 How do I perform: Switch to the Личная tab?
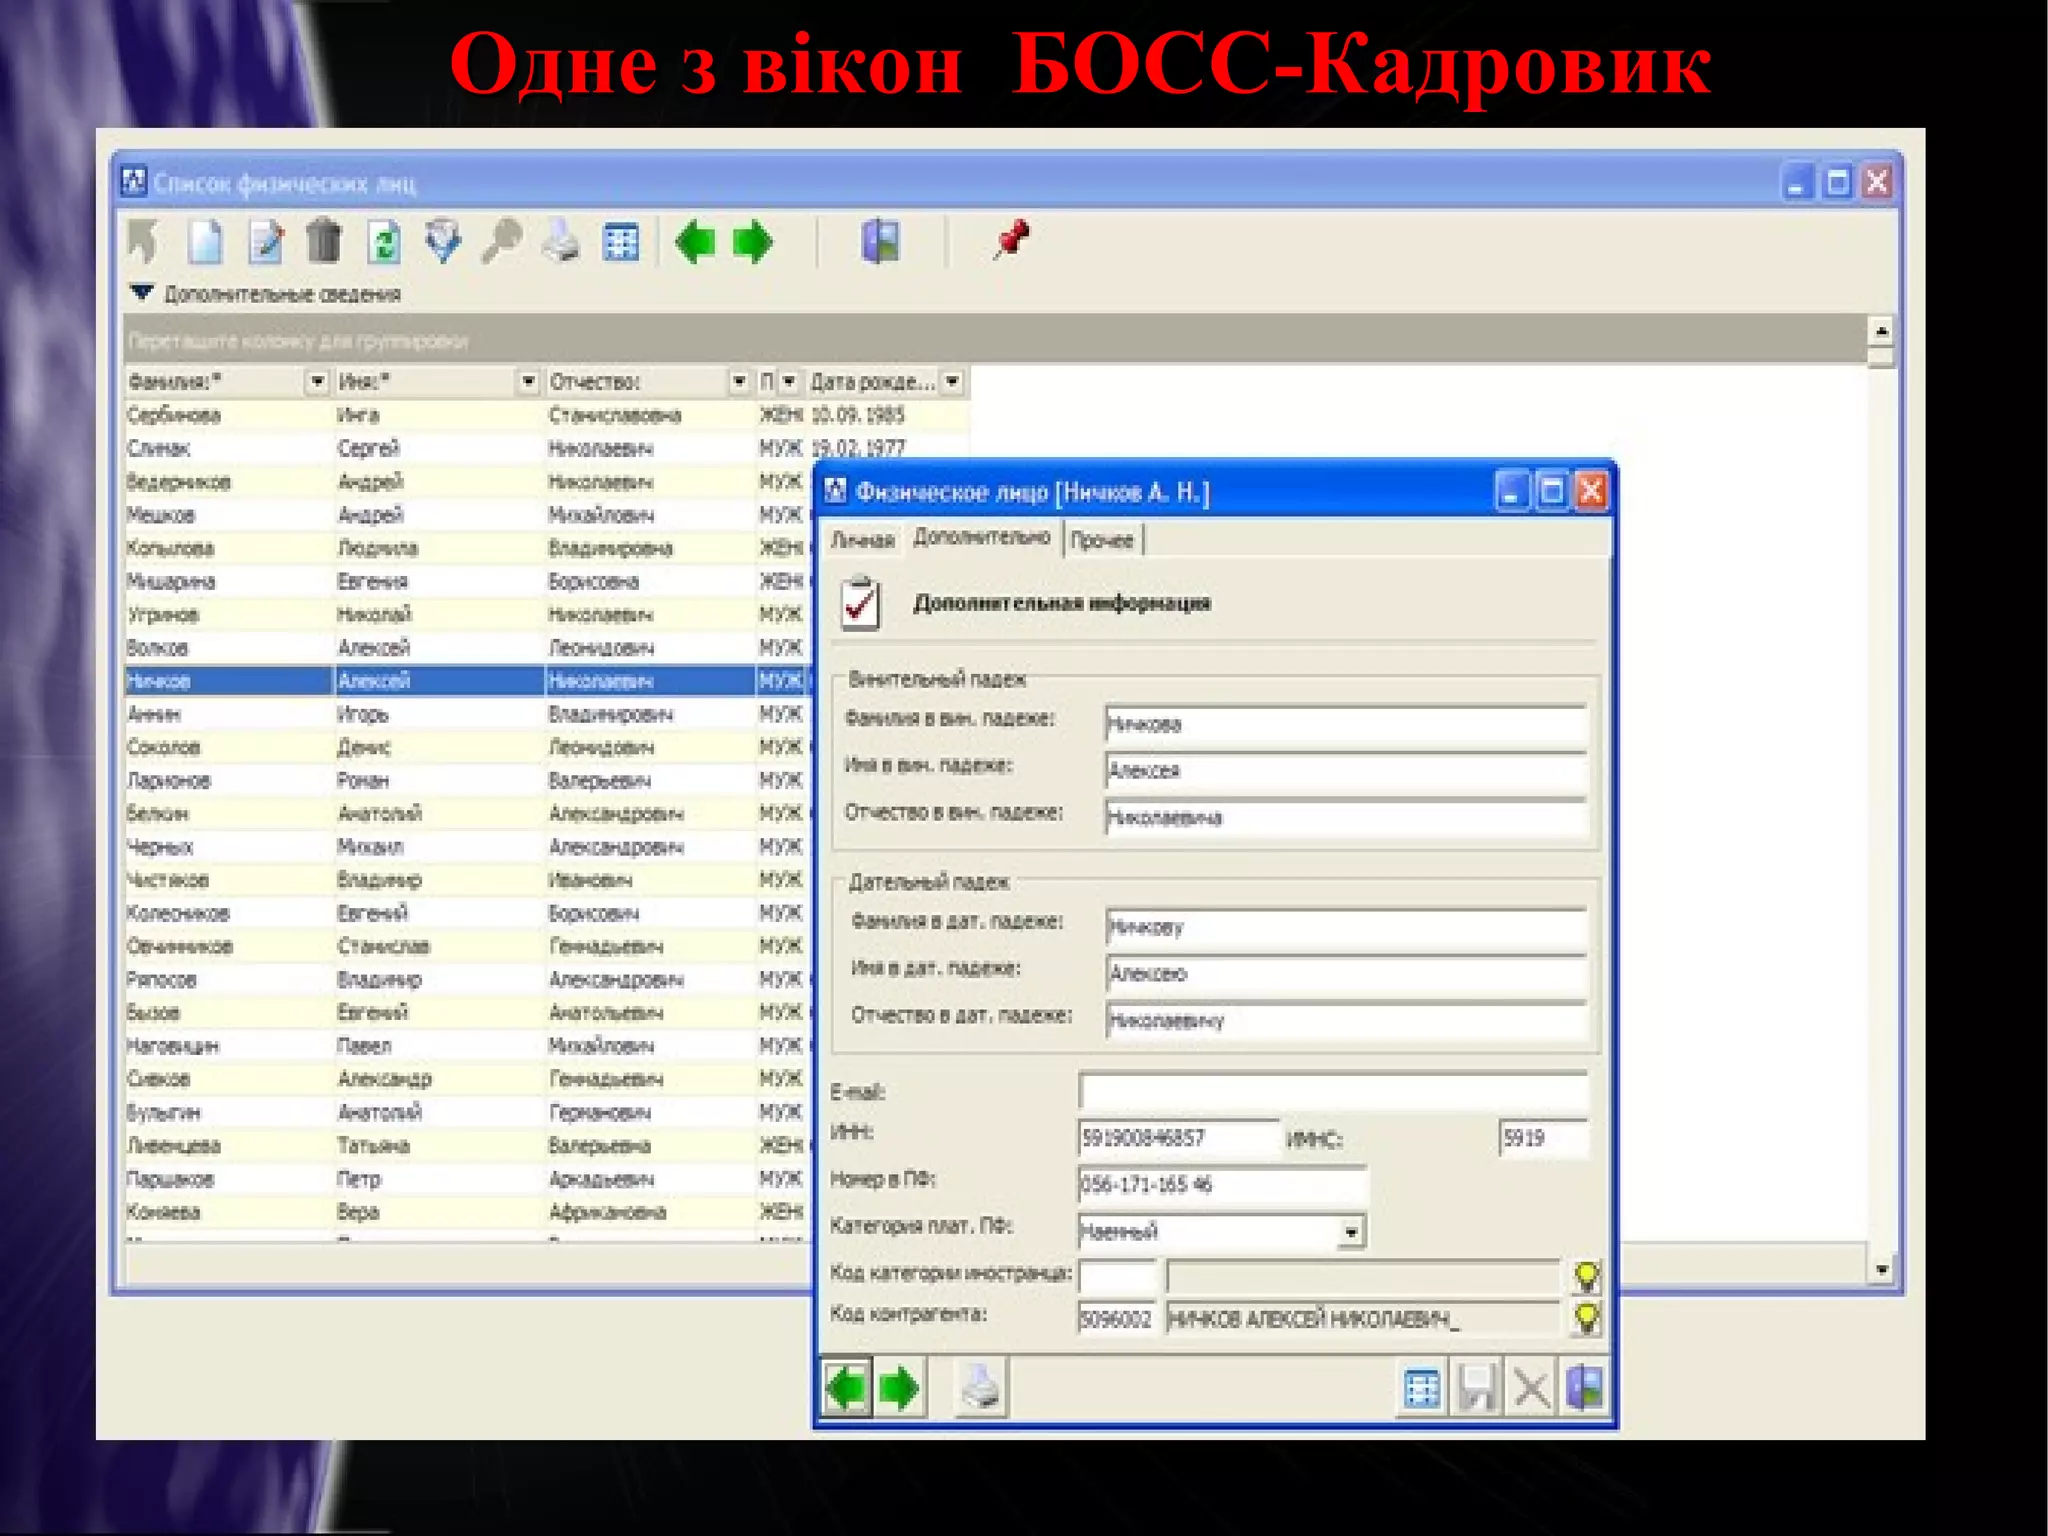(x=862, y=540)
